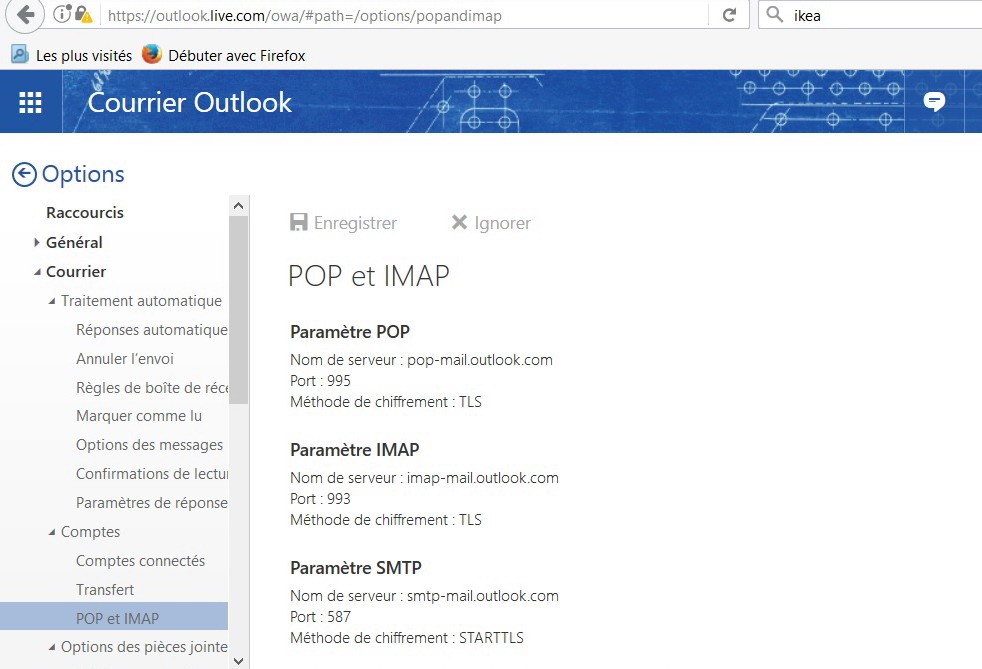Image resolution: width=982 pixels, height=669 pixels.
Task: Click the browser back arrow button
Action: (24, 15)
